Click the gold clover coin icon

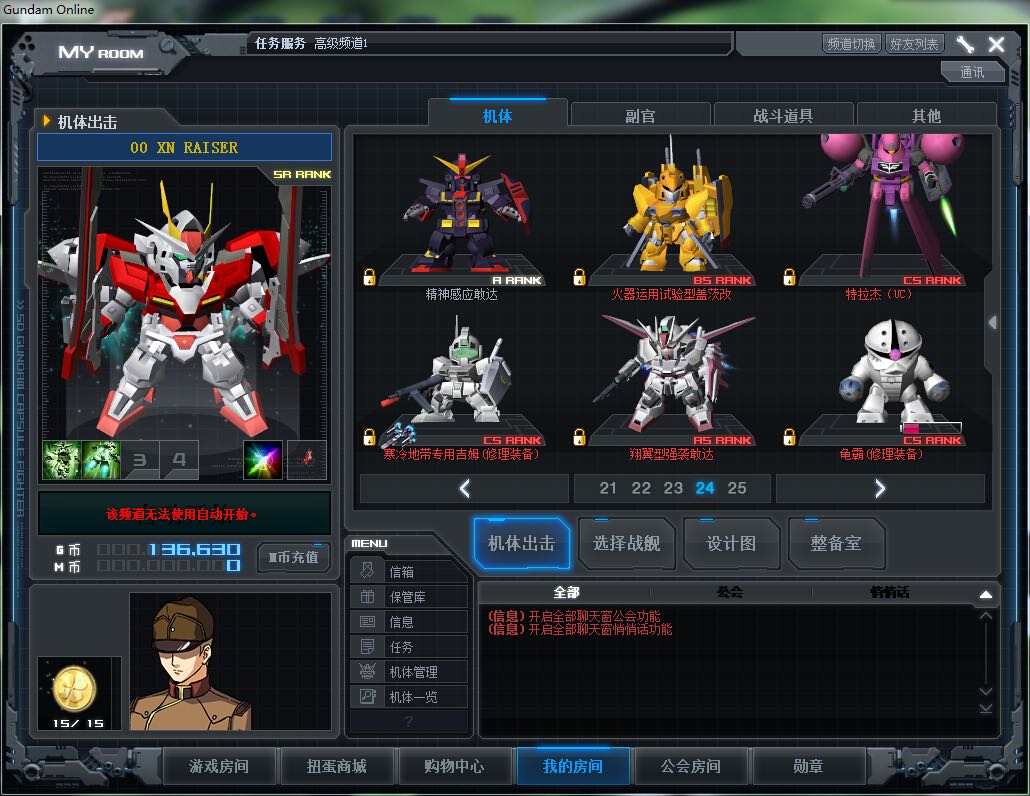point(74,688)
